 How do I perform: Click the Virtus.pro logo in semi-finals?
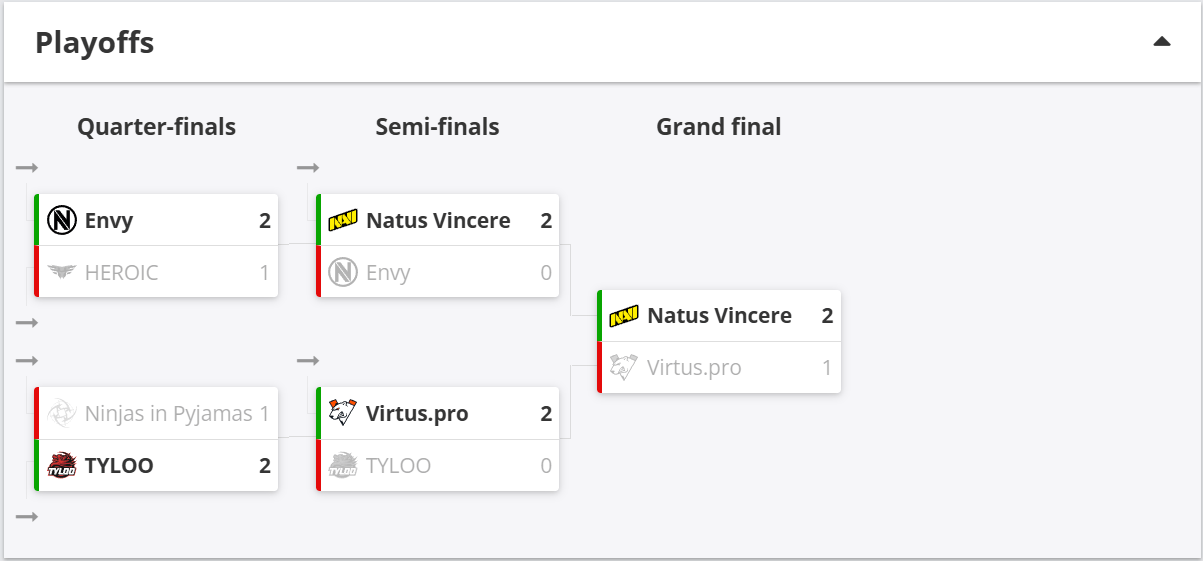tap(343, 414)
